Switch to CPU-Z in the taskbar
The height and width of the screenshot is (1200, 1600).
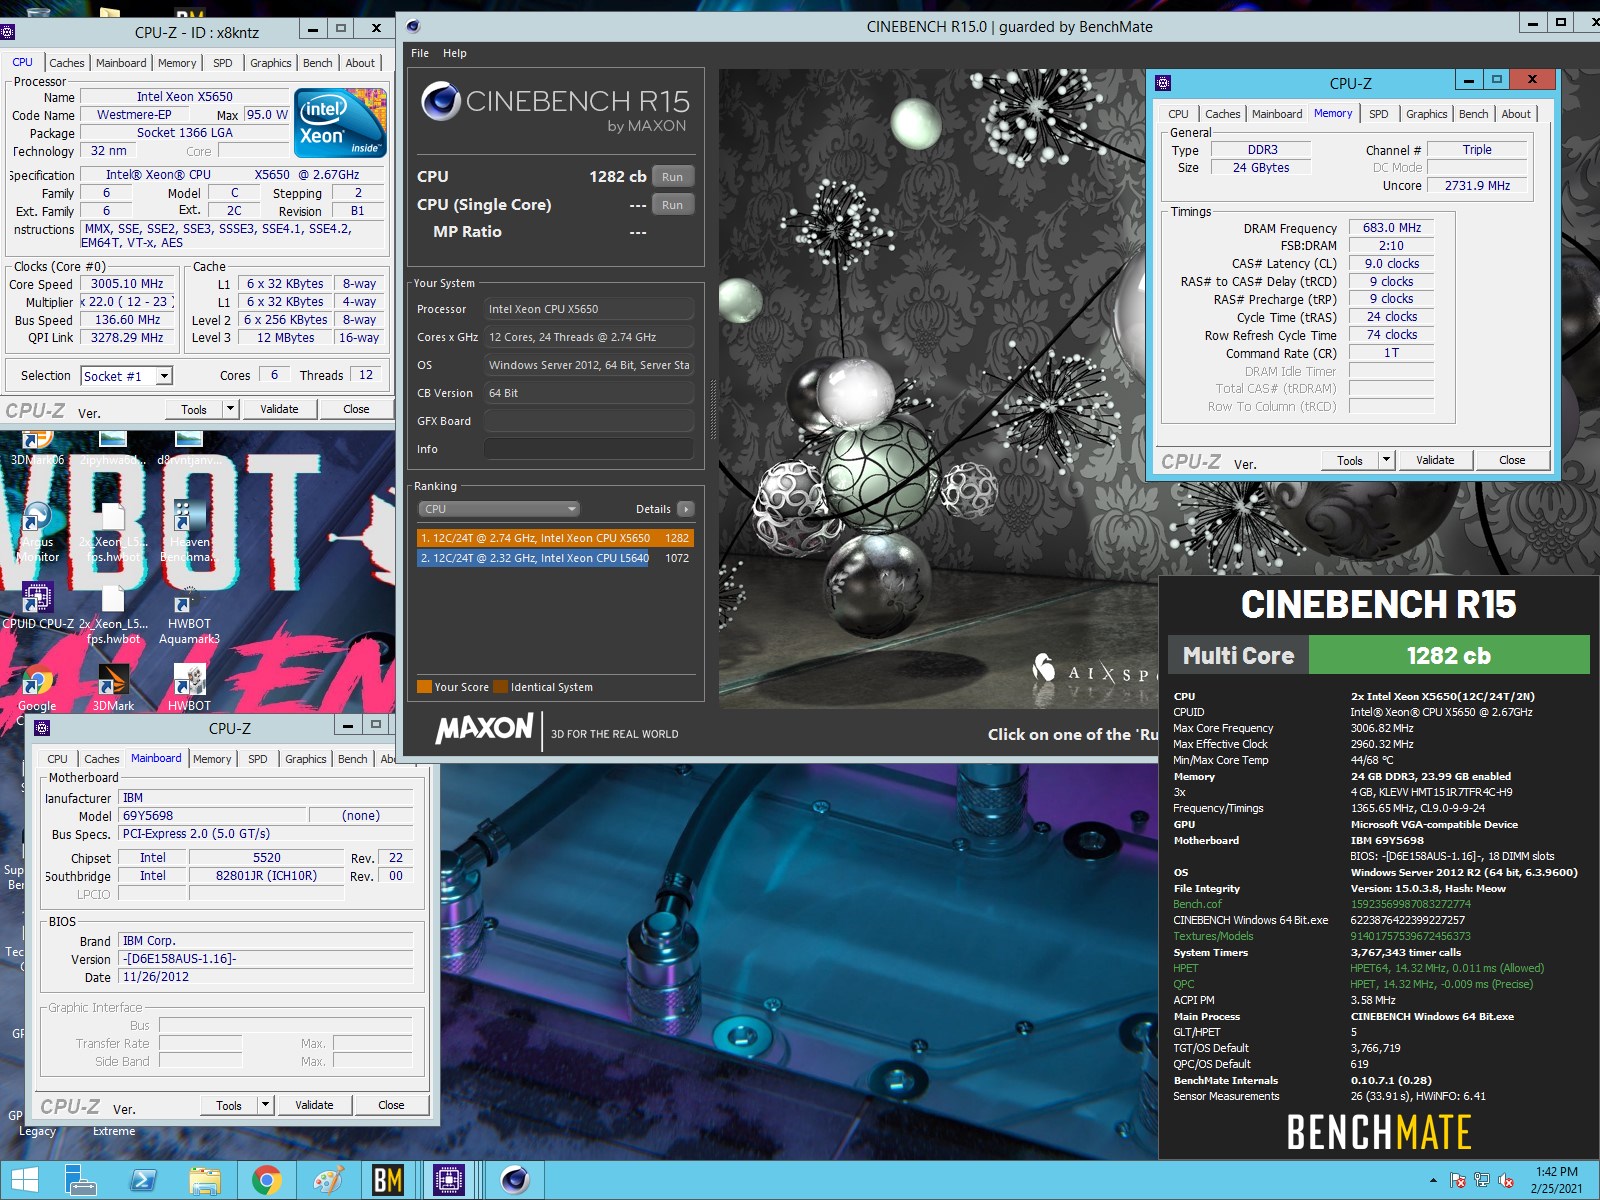[x=449, y=1180]
